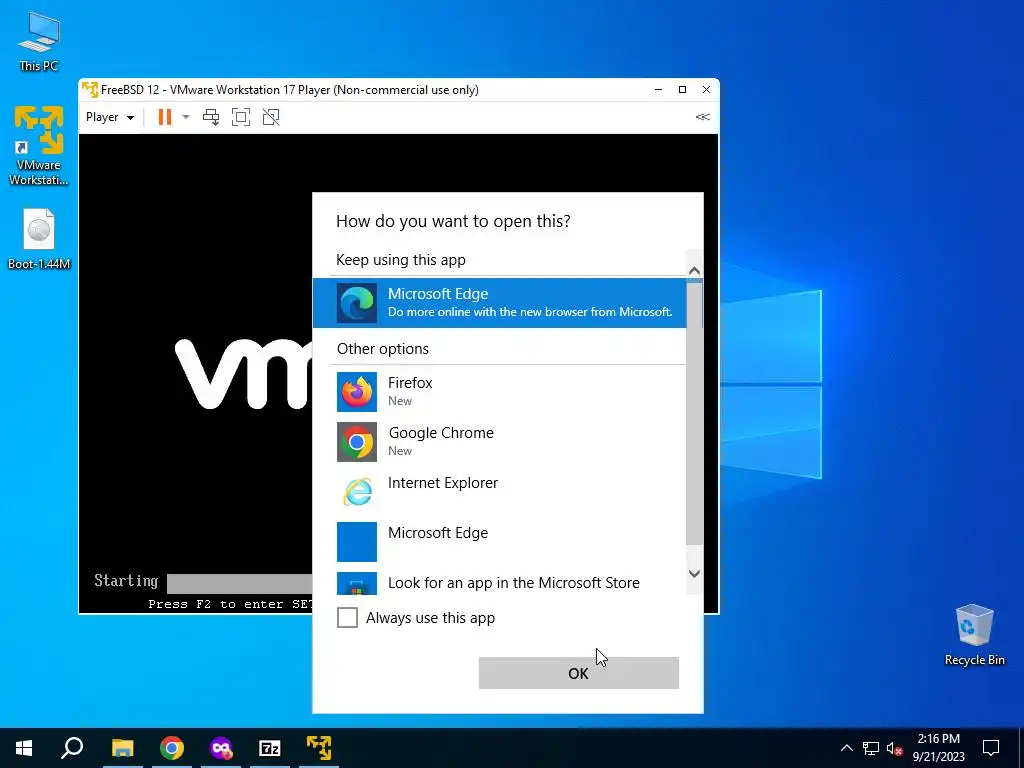This screenshot has width=1024, height=768.
Task: Choose Google Chrome to open this
Action: (x=500, y=441)
